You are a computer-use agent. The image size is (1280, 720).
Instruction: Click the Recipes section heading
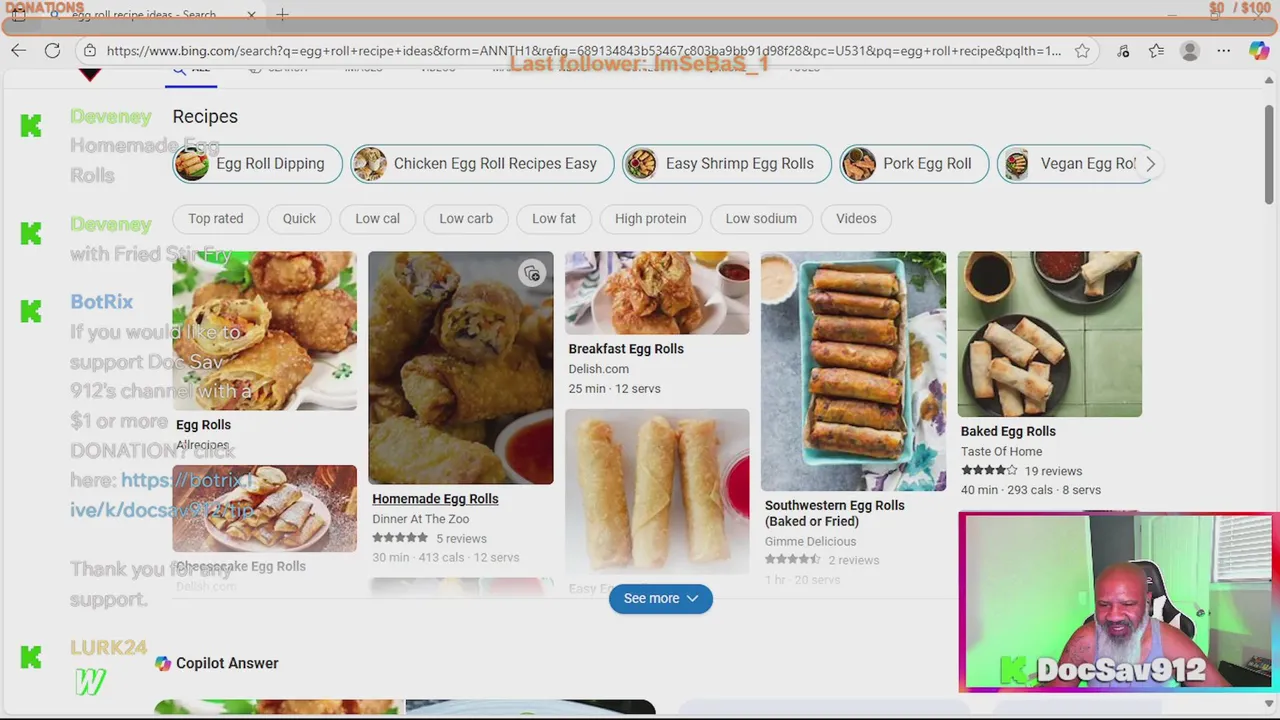205,116
